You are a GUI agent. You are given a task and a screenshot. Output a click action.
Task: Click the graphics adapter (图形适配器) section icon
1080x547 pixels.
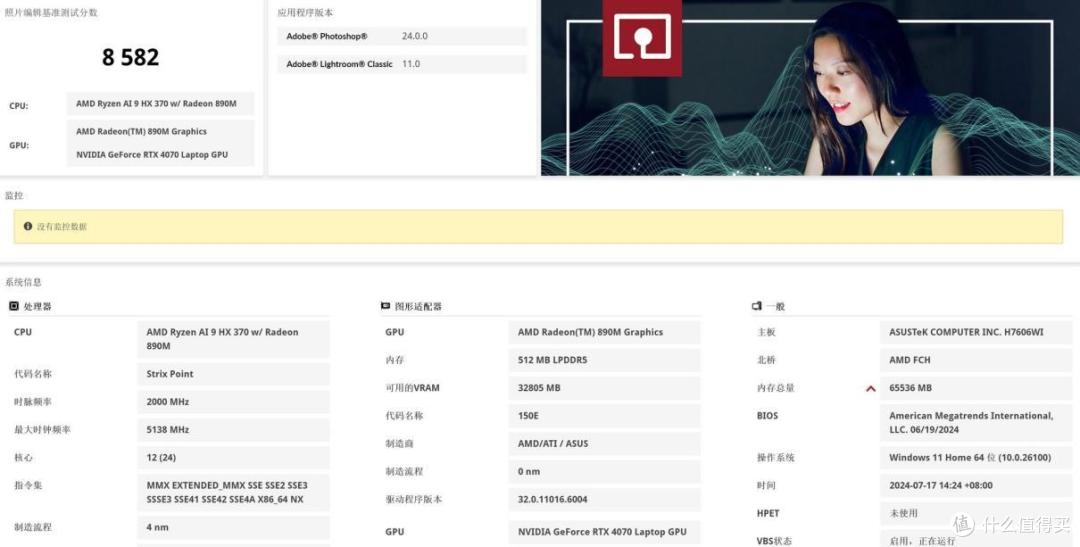click(385, 306)
